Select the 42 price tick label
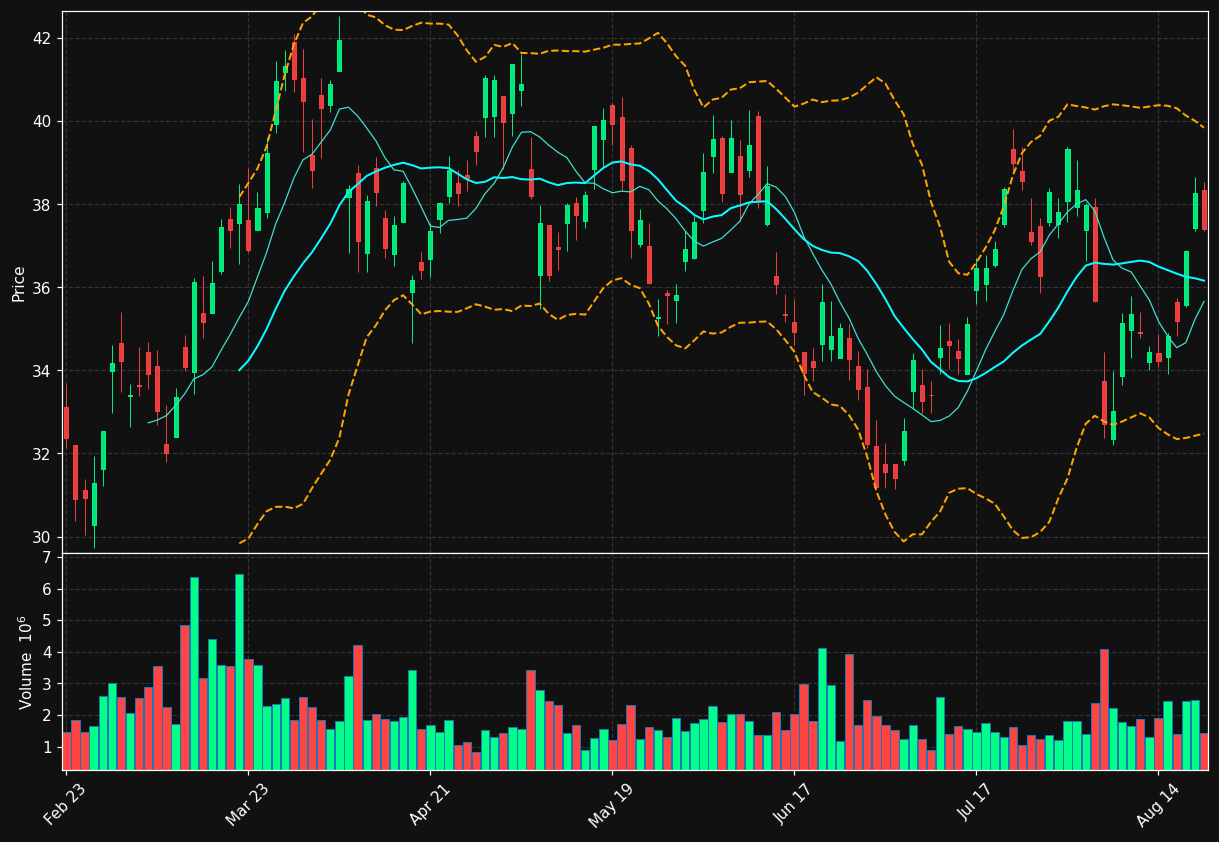Image resolution: width=1219 pixels, height=842 pixels. [x=41, y=38]
